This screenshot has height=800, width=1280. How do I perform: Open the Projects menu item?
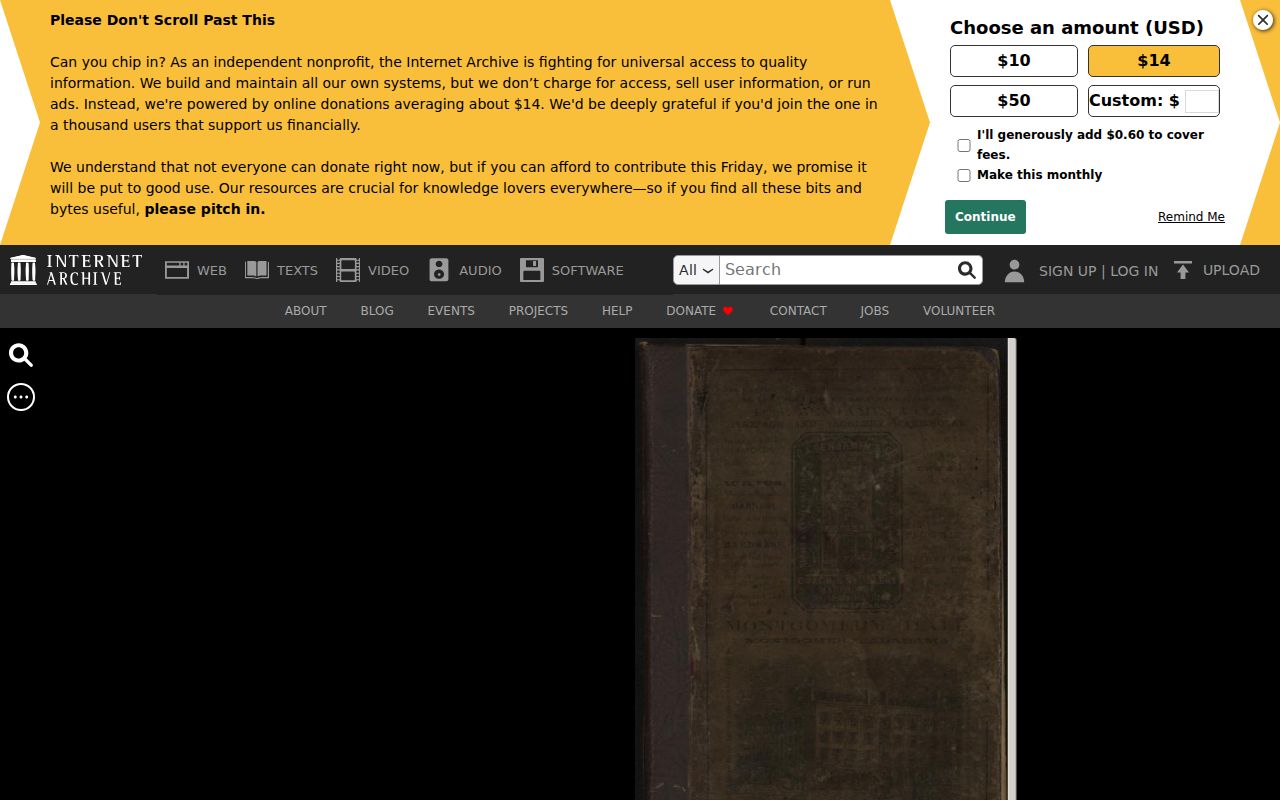(x=538, y=311)
